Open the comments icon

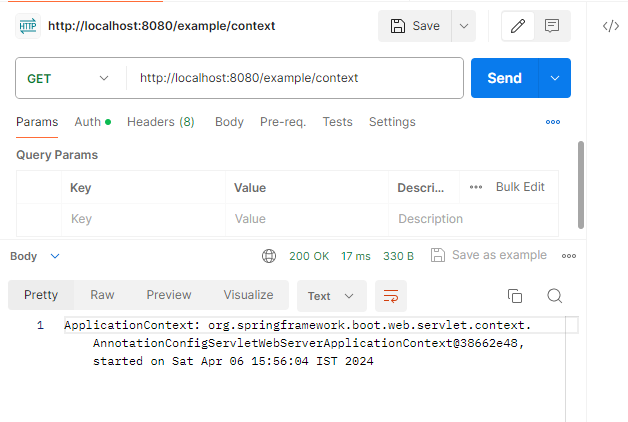[551, 26]
